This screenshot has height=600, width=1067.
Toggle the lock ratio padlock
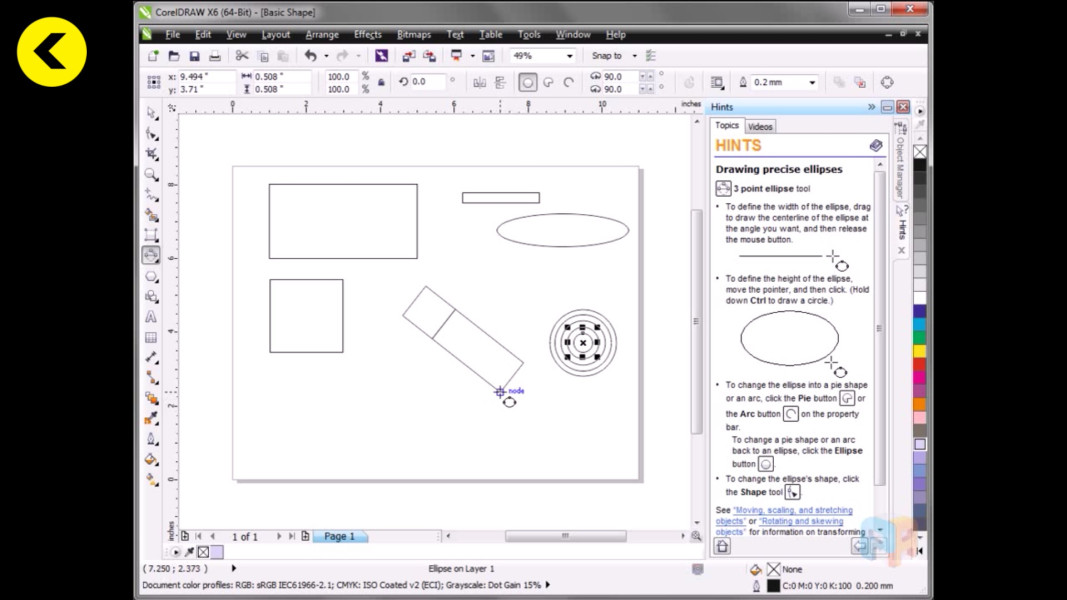(x=381, y=82)
